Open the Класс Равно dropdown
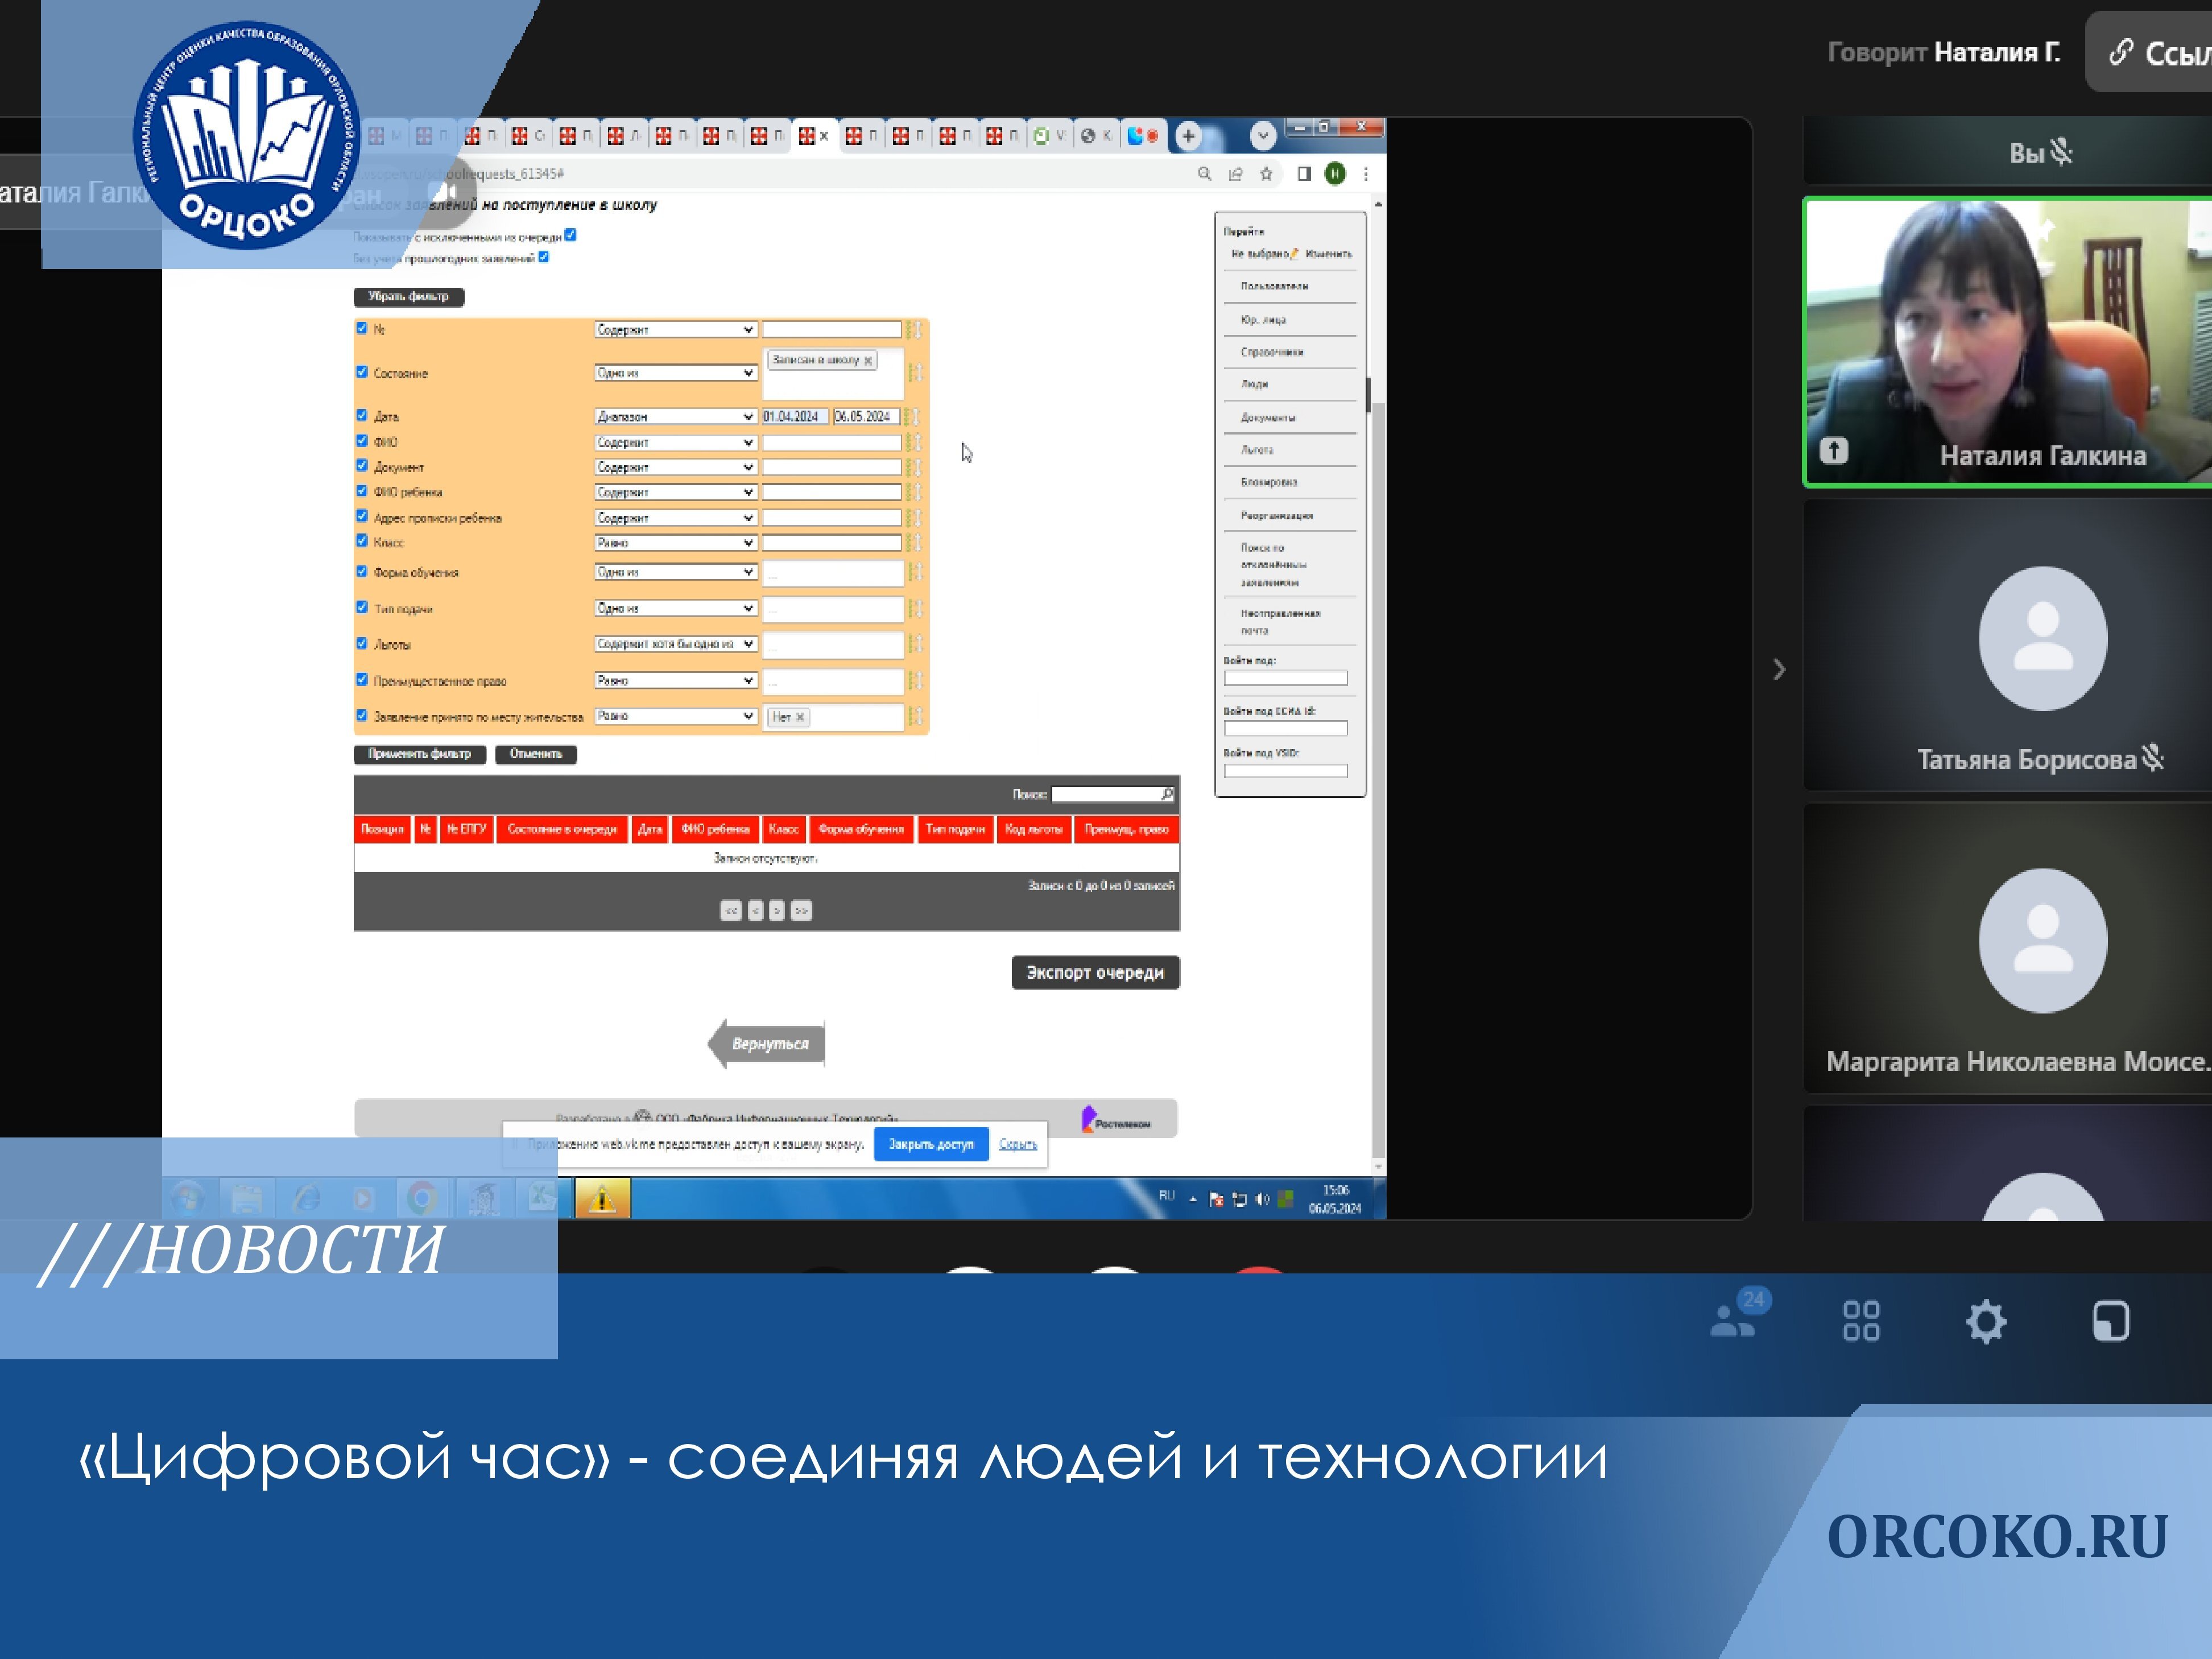Viewport: 2212px width, 1659px height. click(675, 542)
